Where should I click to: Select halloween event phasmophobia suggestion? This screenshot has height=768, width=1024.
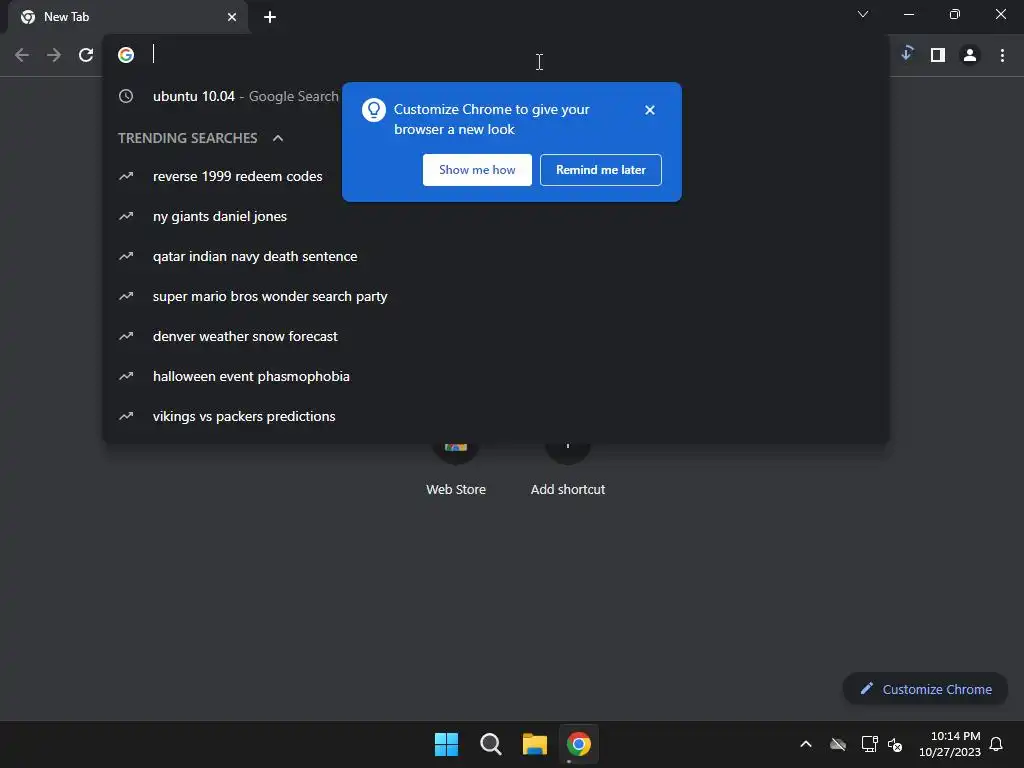click(x=496, y=376)
